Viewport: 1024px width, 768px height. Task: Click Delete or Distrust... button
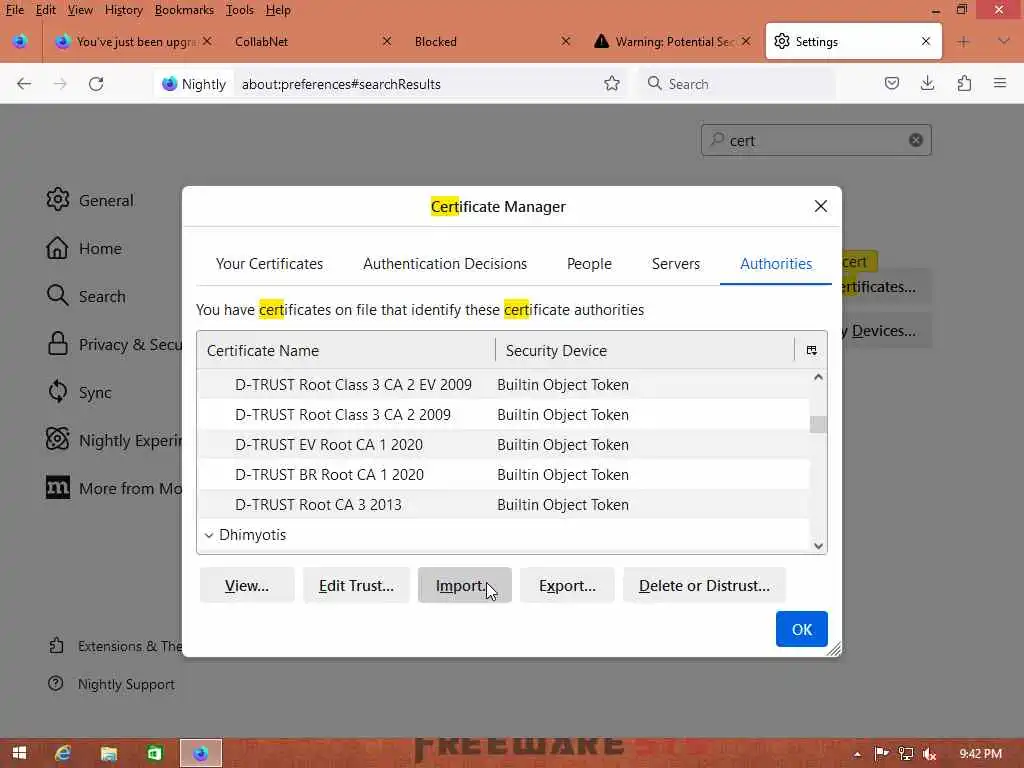[704, 585]
